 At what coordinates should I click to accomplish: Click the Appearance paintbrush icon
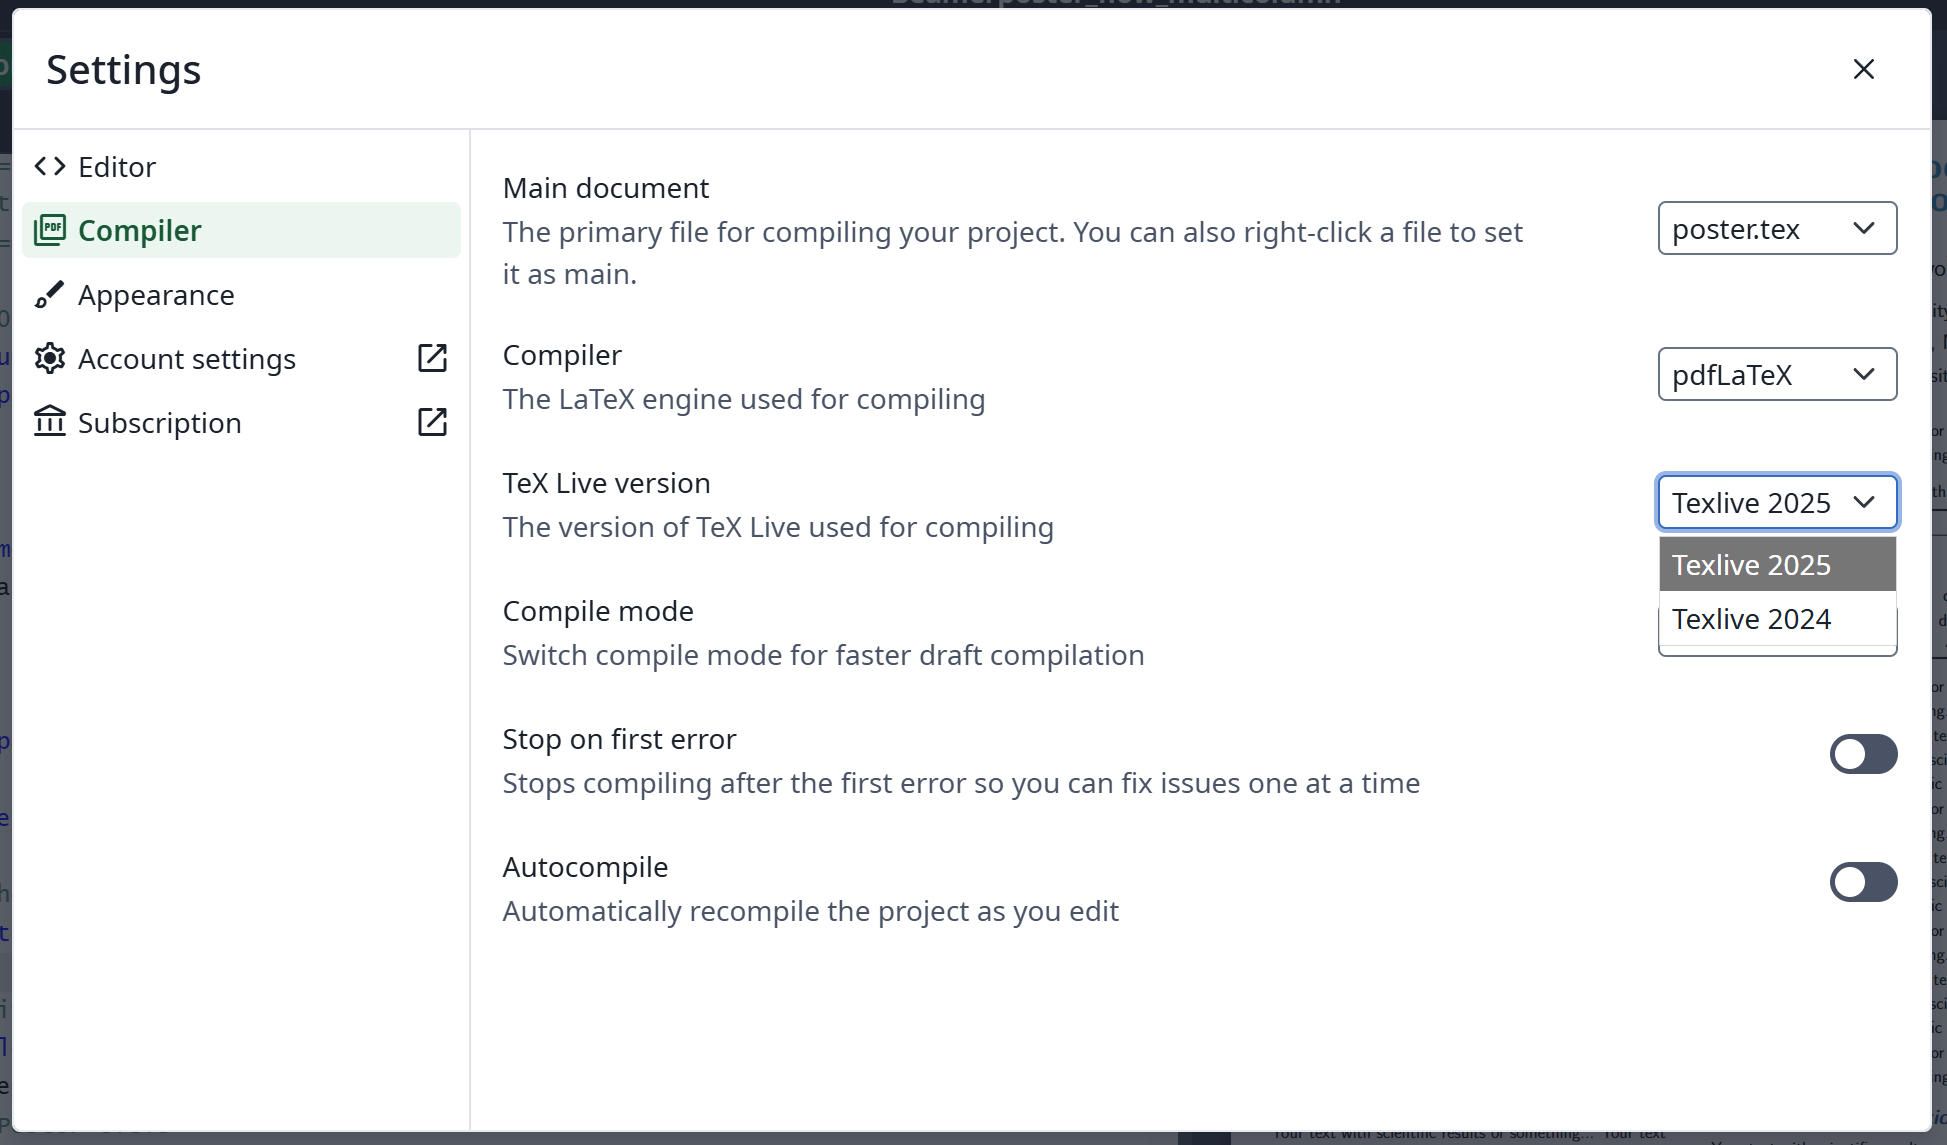50,295
